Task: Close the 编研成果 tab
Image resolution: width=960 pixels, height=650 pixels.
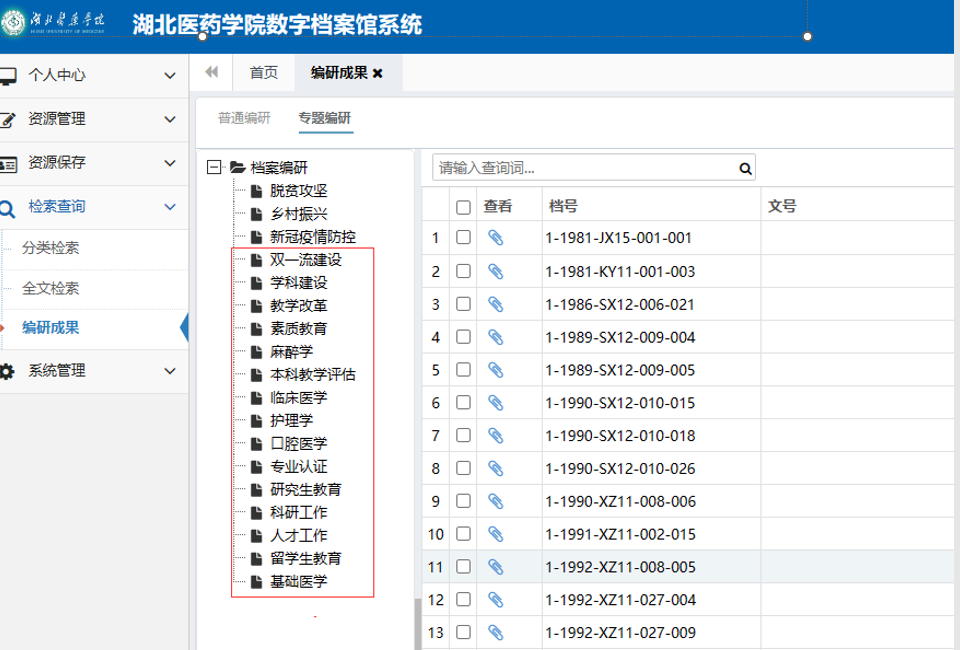Action: point(378,73)
